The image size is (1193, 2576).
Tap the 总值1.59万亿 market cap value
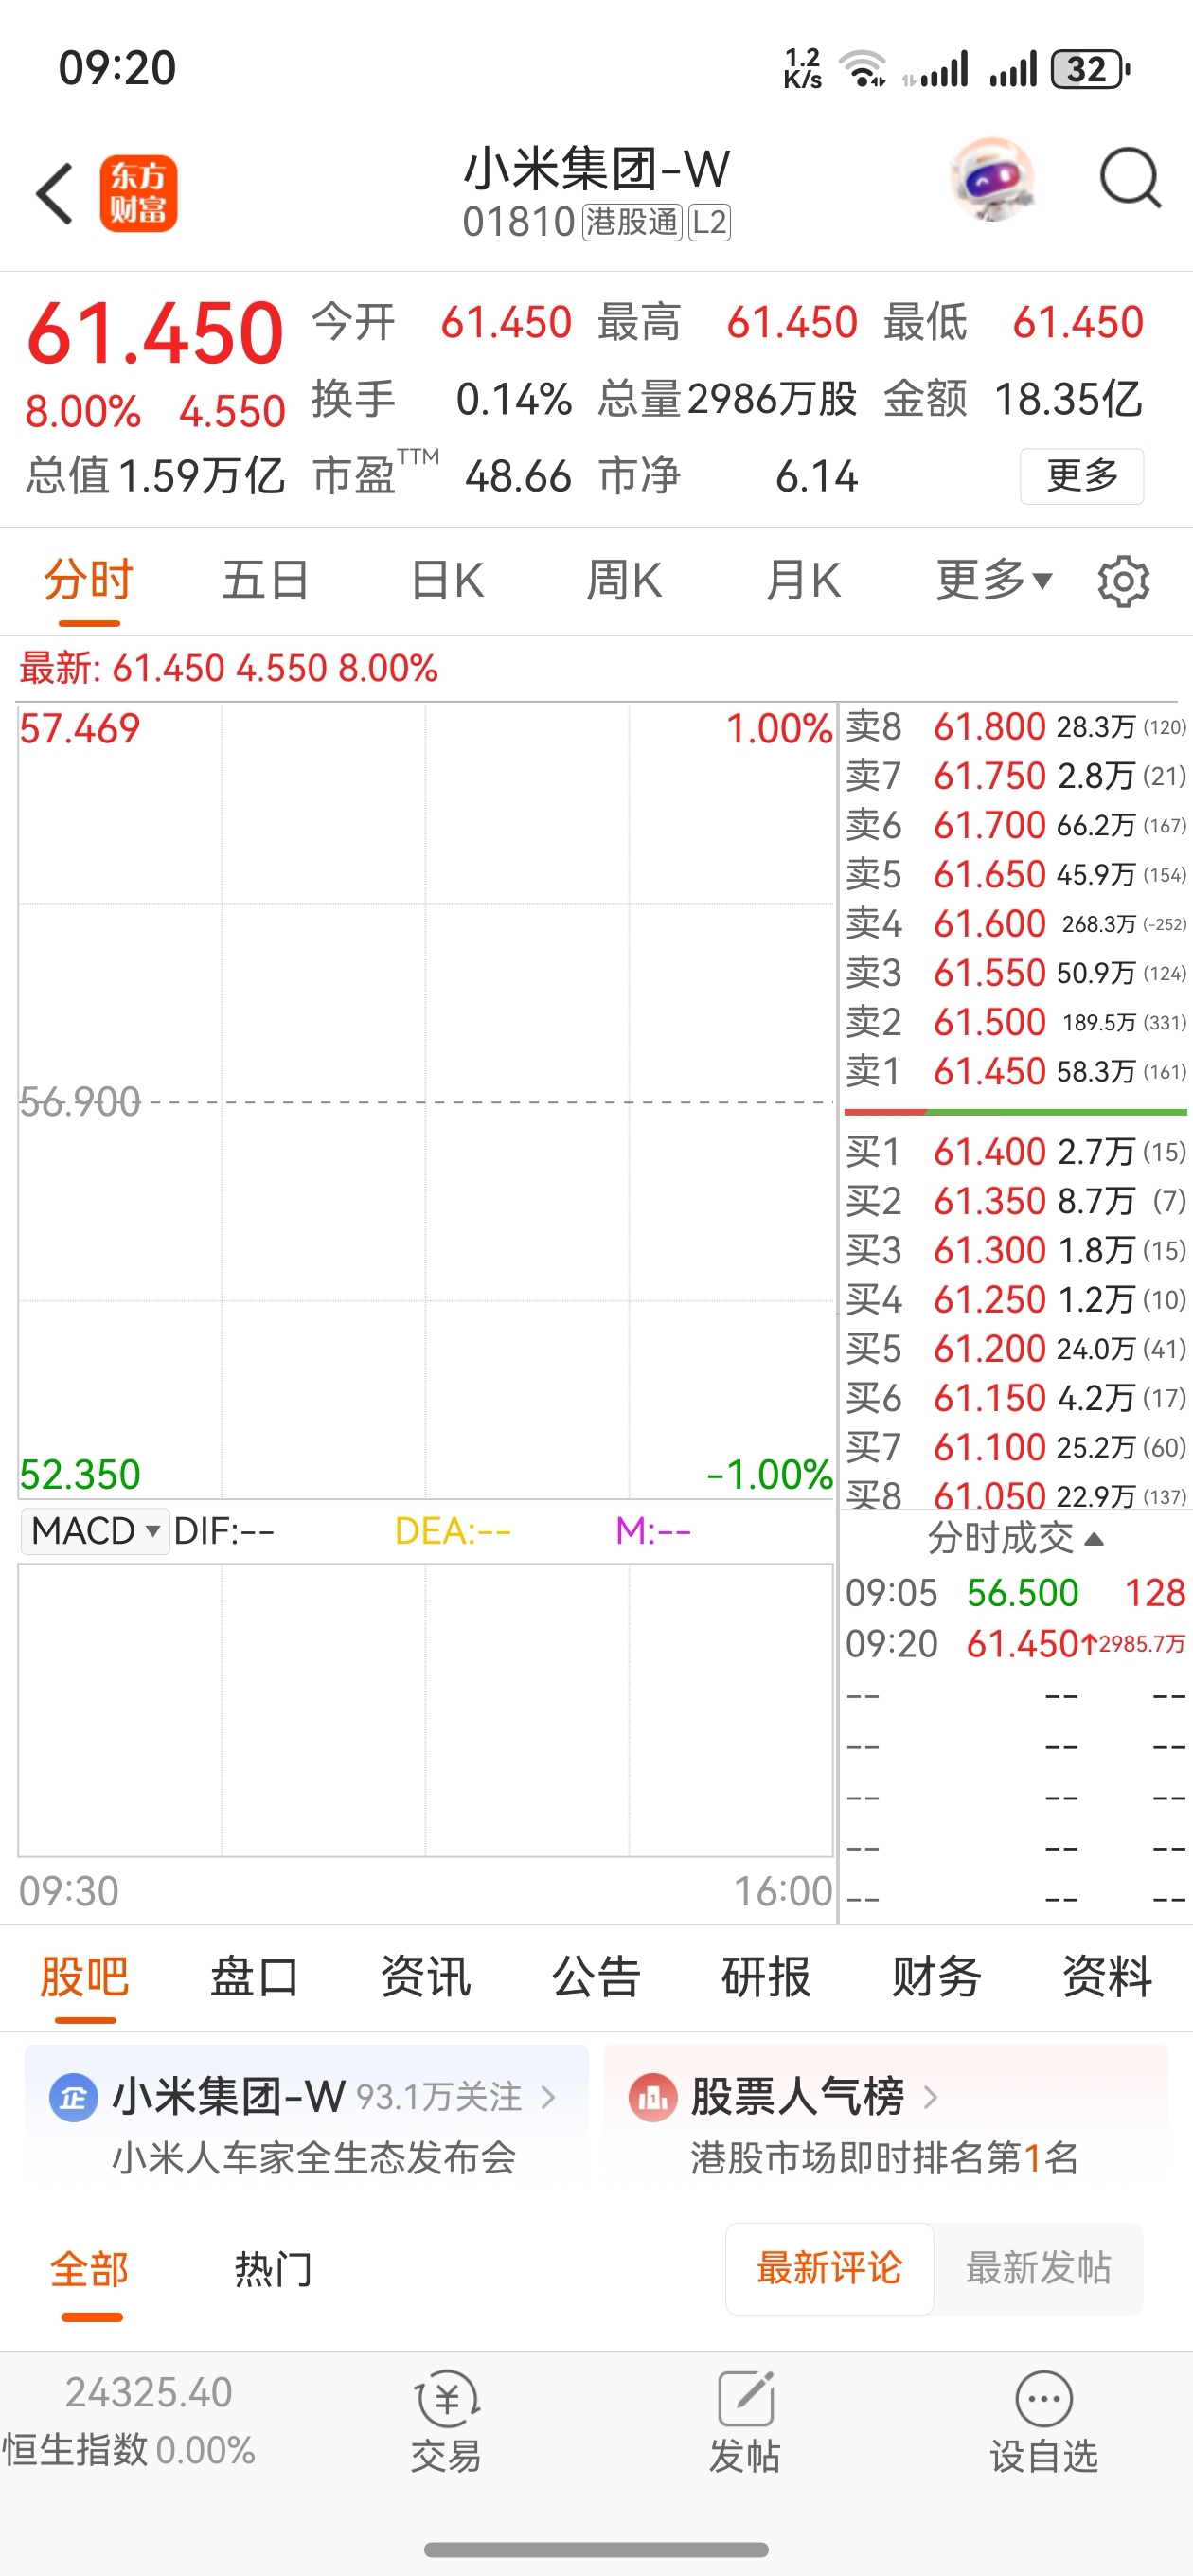pos(155,476)
